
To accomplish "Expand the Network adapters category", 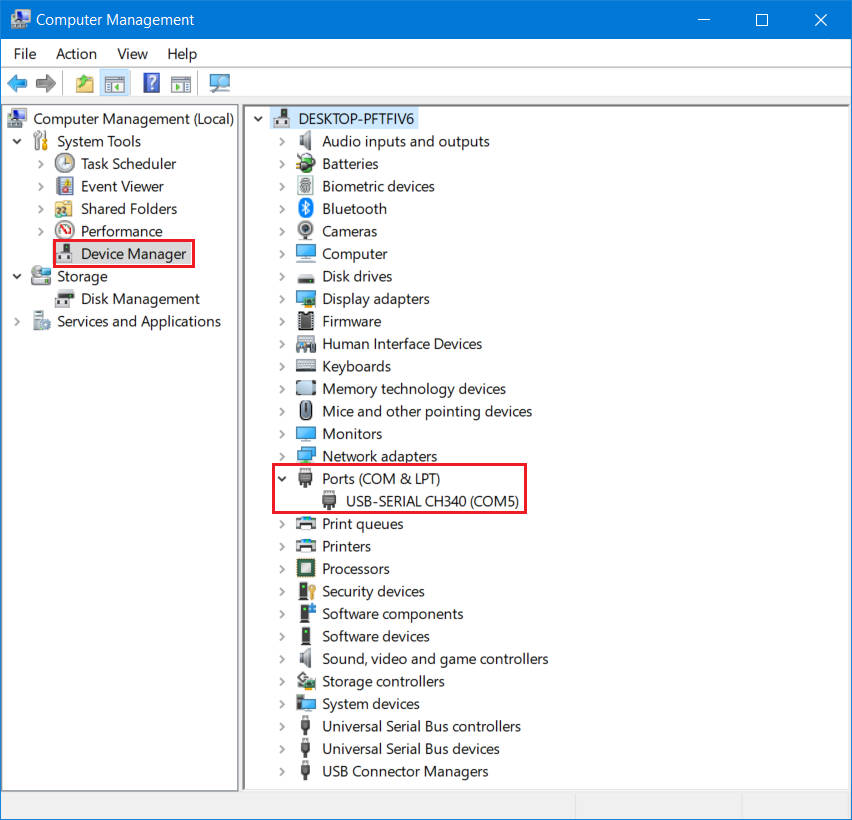I will pyautogui.click(x=282, y=455).
